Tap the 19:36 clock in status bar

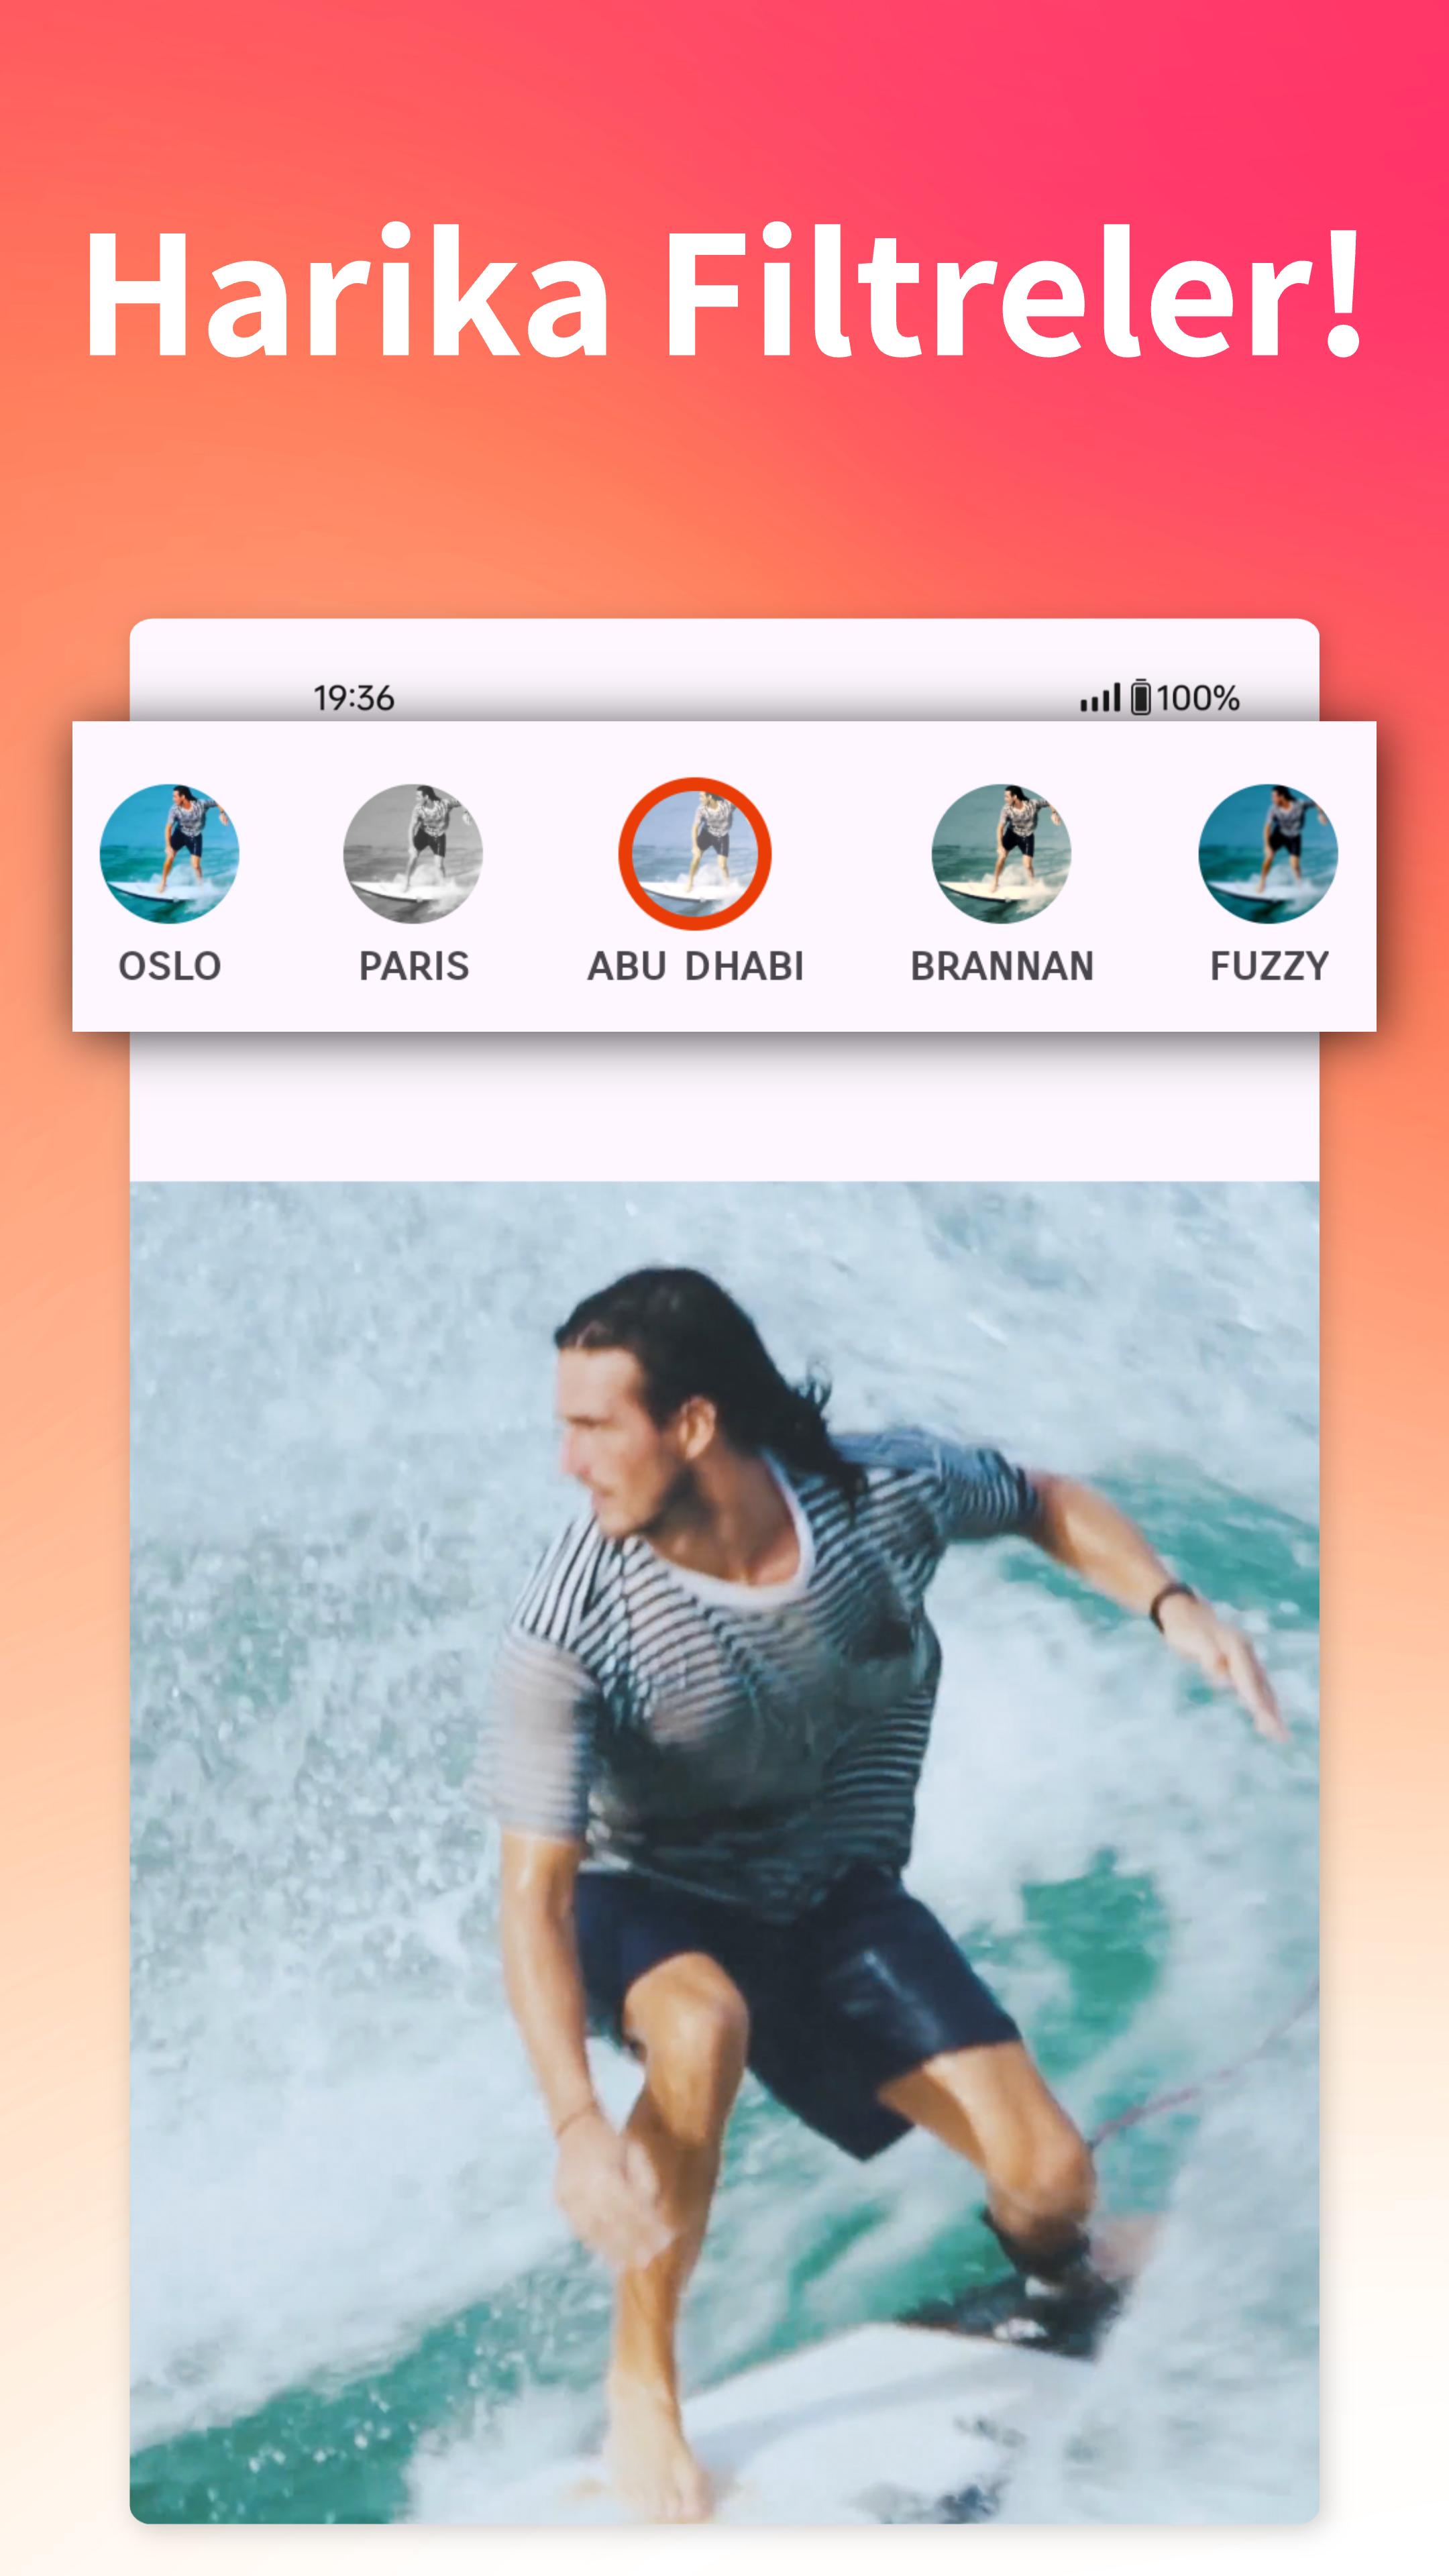pos(354,698)
